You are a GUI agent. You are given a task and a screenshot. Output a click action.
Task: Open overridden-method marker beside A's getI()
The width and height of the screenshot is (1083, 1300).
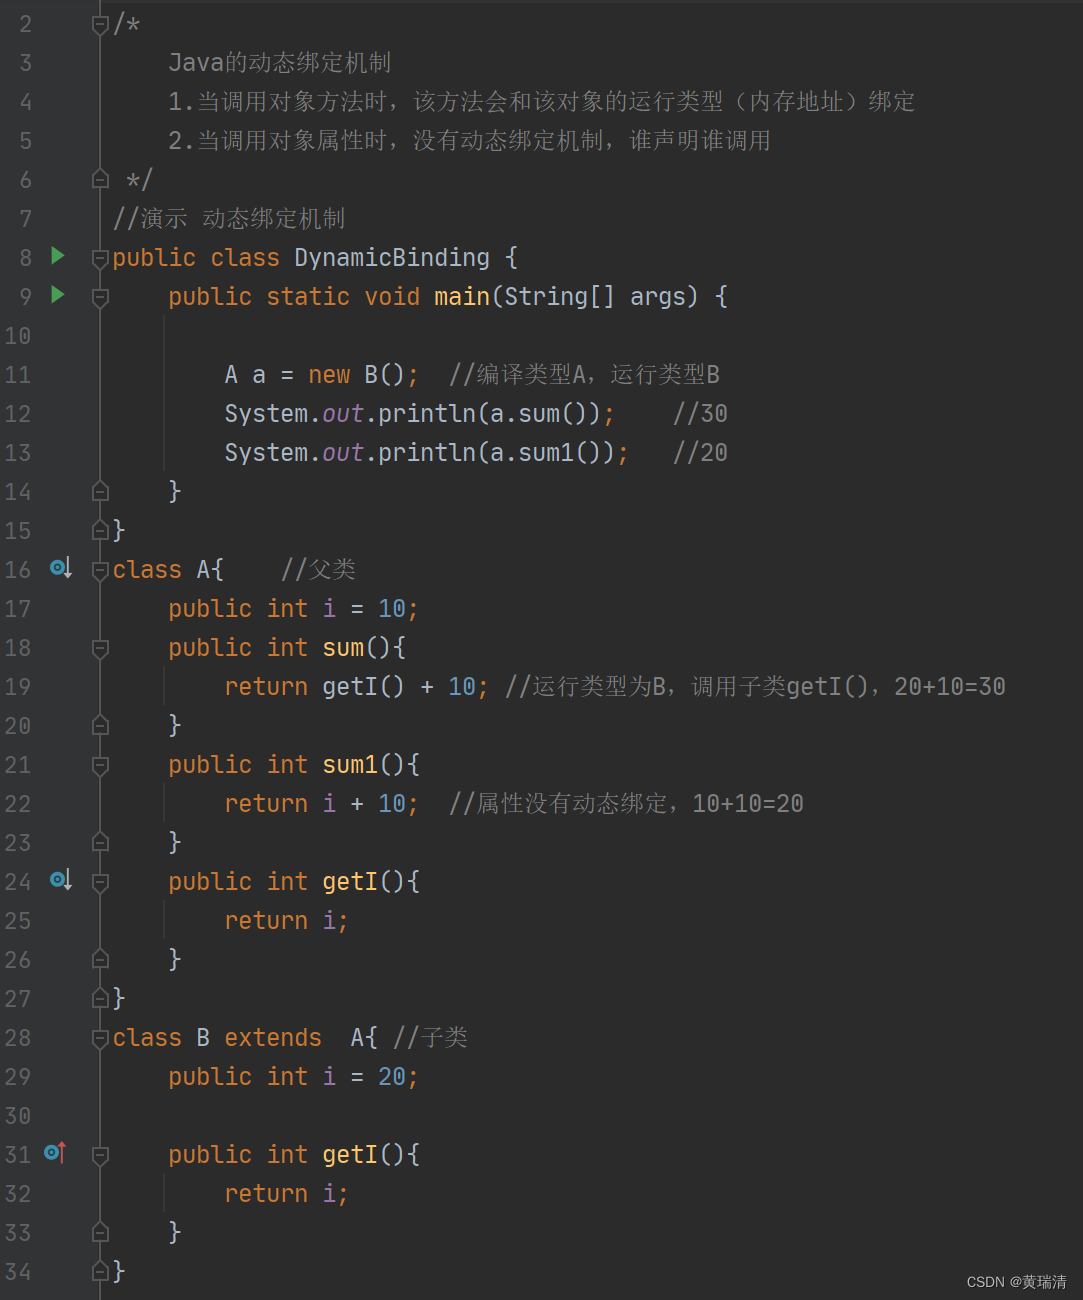[x=60, y=881]
